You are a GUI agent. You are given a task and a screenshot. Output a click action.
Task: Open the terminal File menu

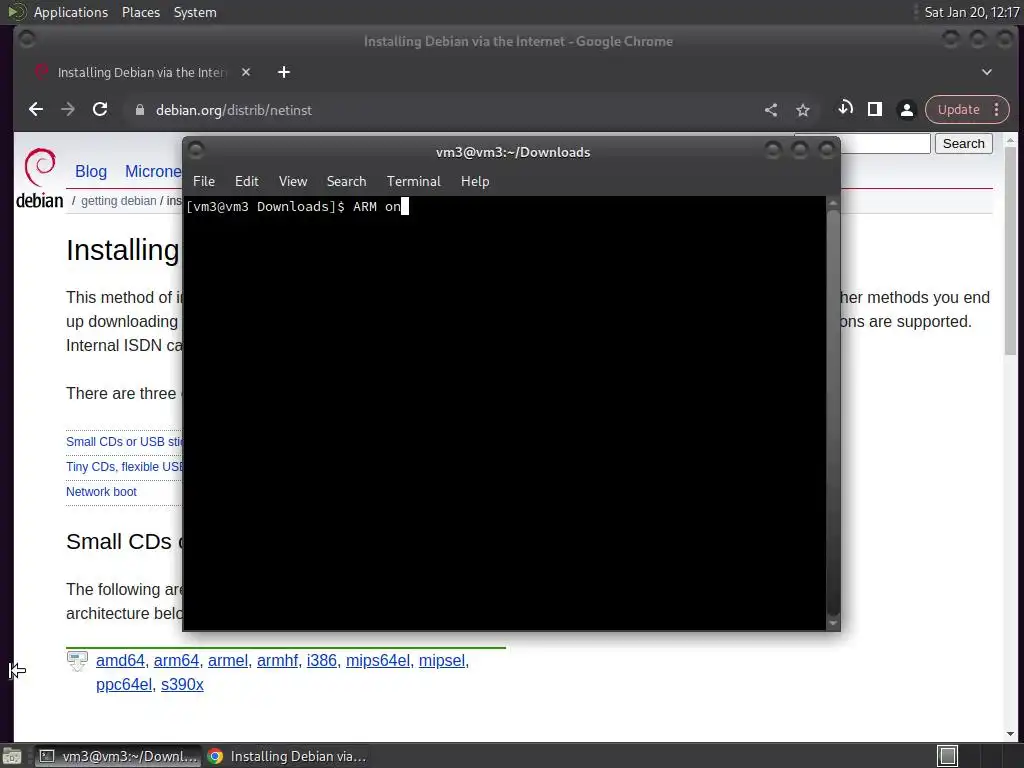click(x=204, y=182)
